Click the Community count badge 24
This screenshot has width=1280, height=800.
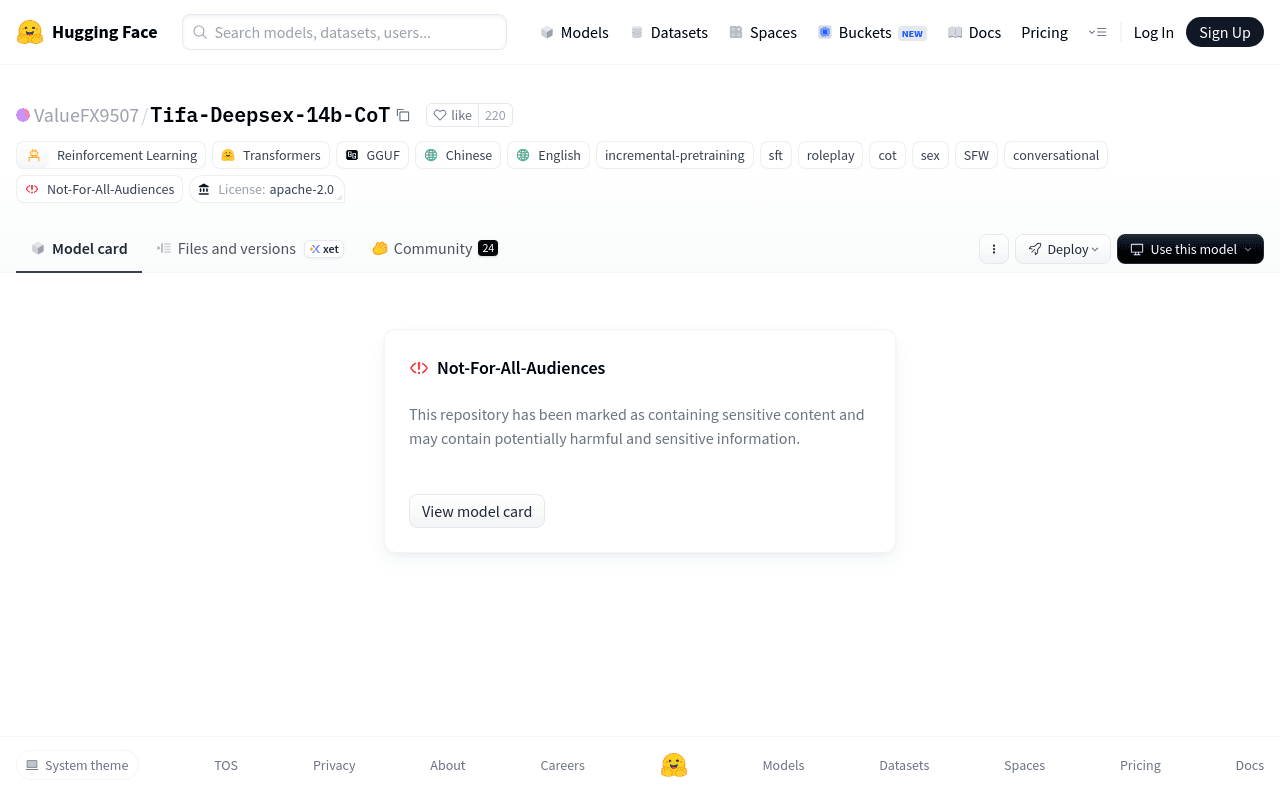(x=488, y=248)
